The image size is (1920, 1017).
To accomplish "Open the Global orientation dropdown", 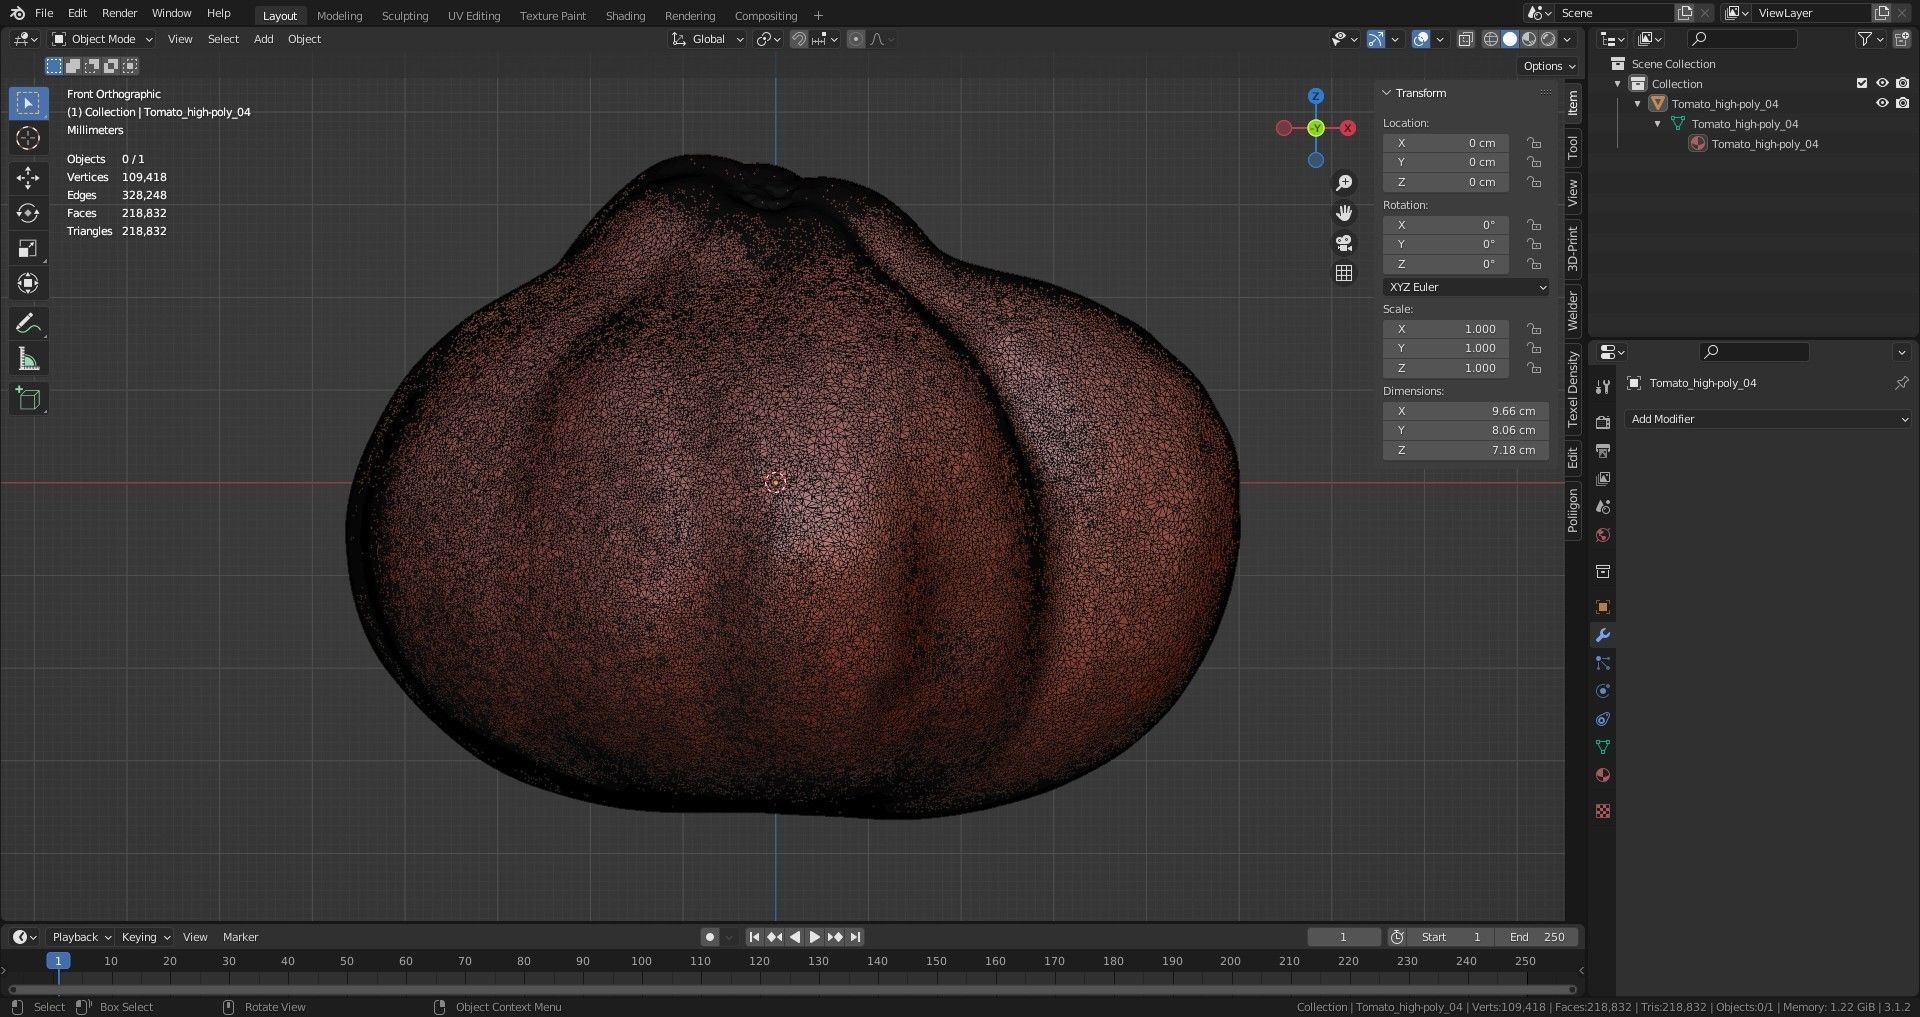I will pyautogui.click(x=708, y=39).
